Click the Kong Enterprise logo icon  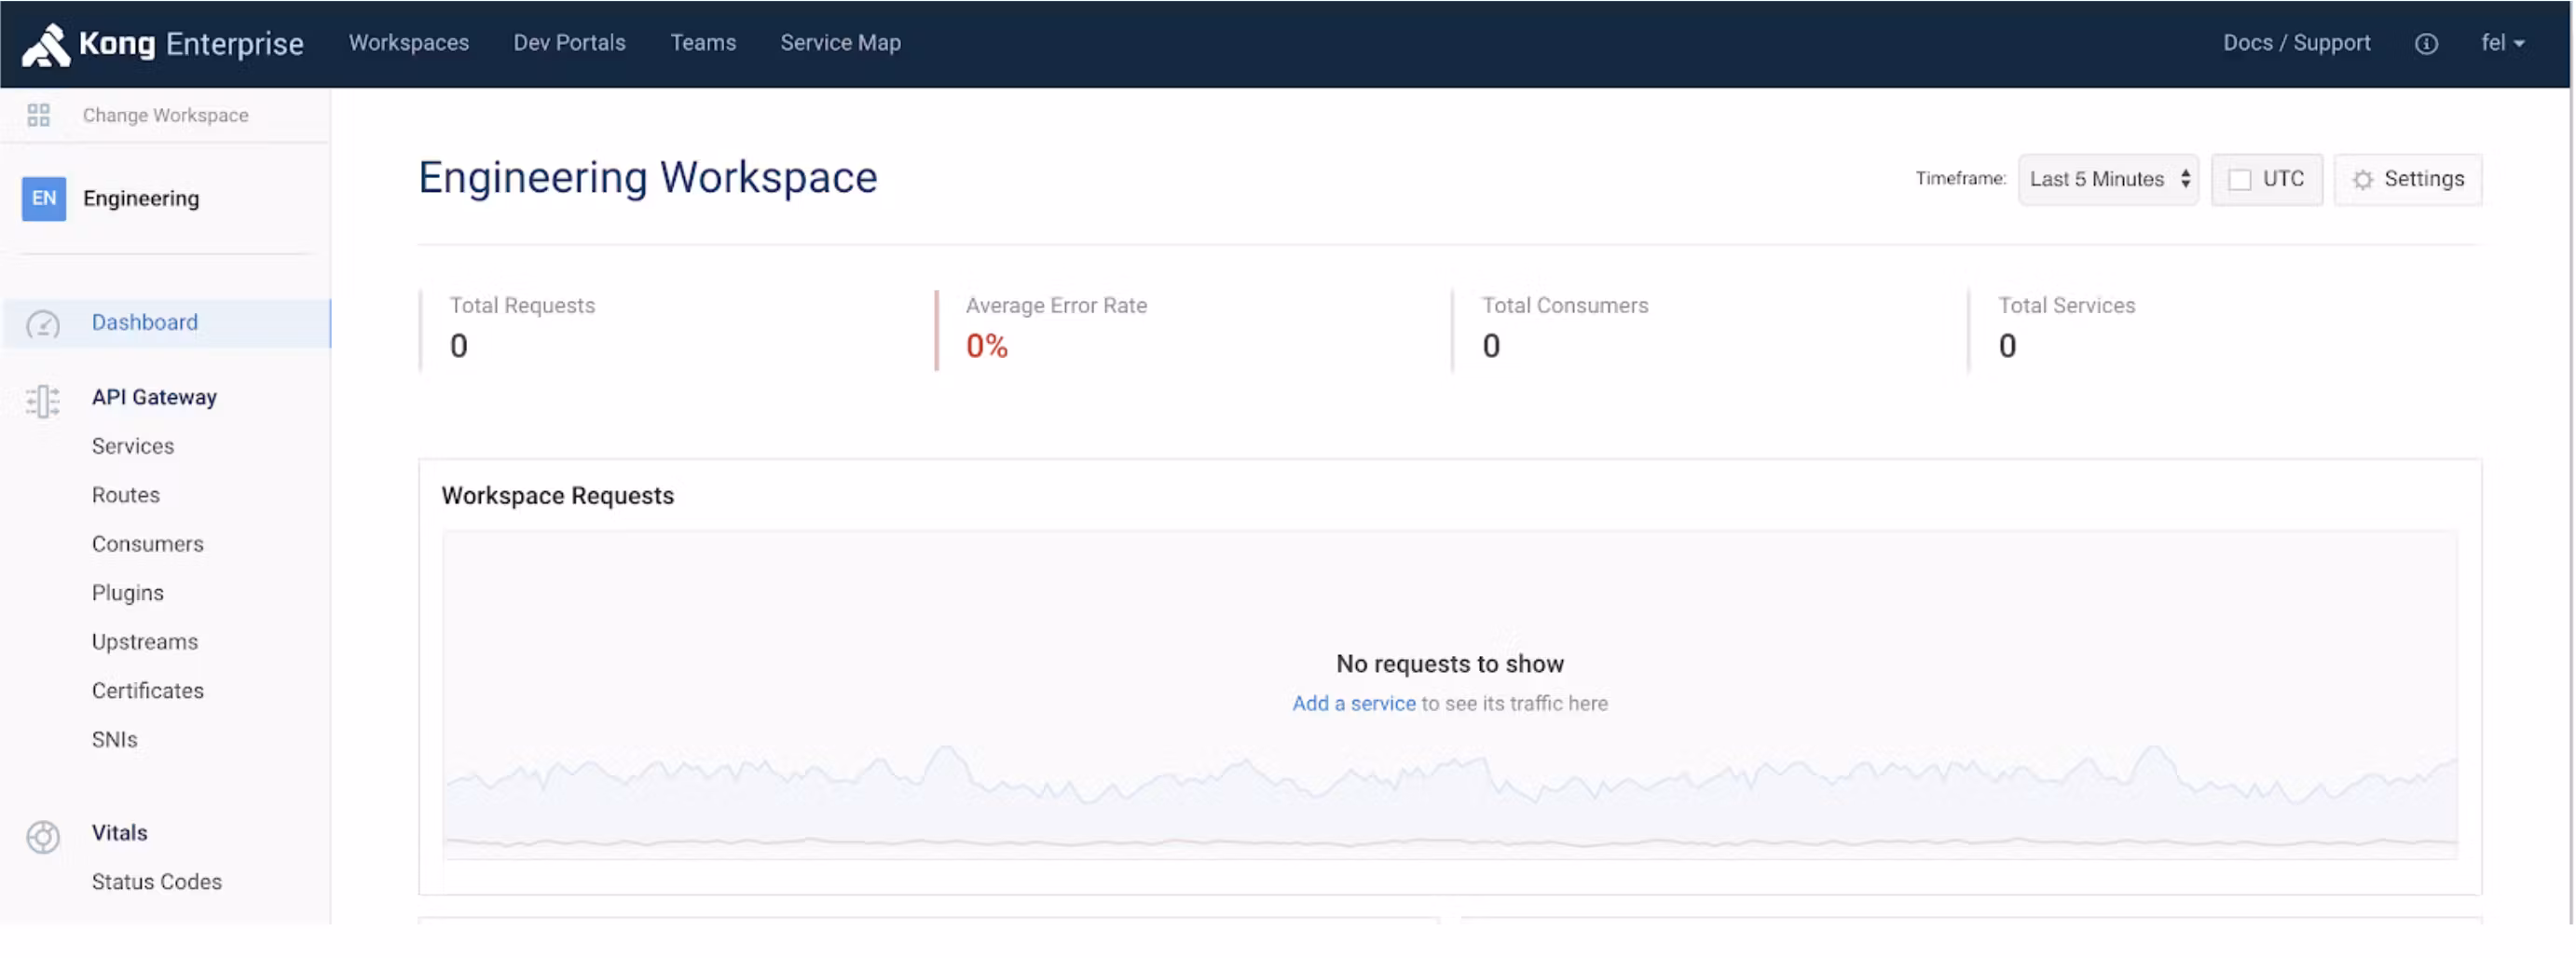click(46, 44)
